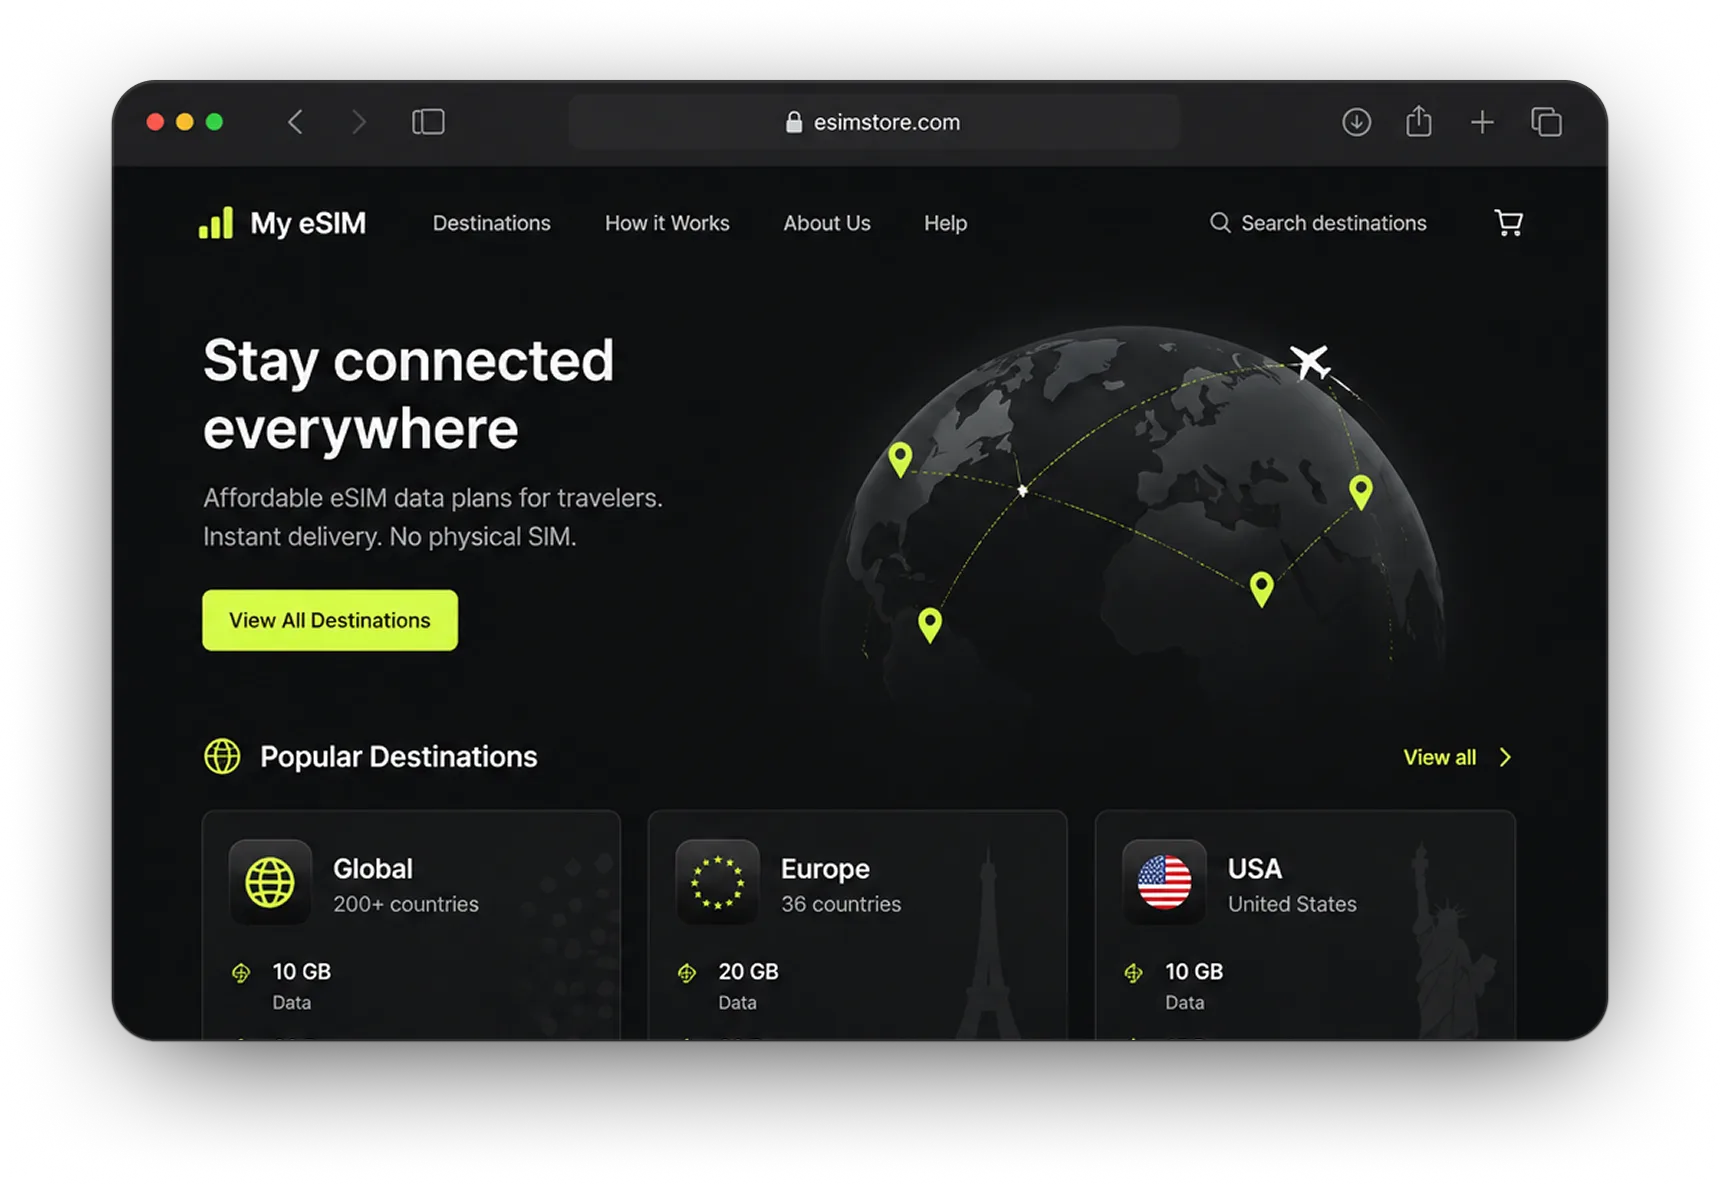Image resolution: width=1720 pixels, height=1184 pixels.
Task: Click View All Destinations button
Action: click(x=330, y=620)
